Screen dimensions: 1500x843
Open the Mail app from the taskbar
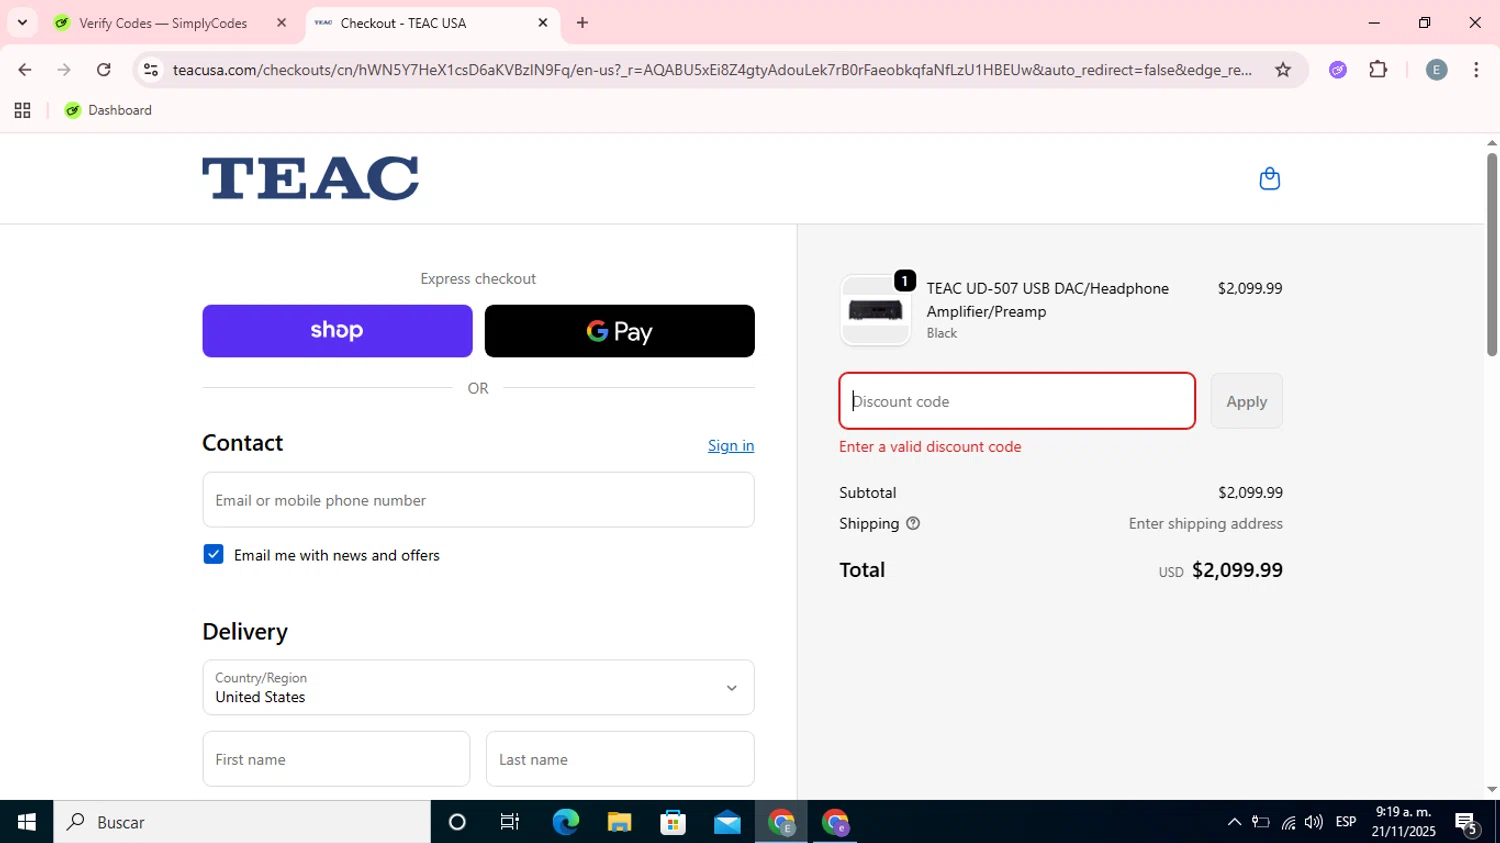coord(727,822)
